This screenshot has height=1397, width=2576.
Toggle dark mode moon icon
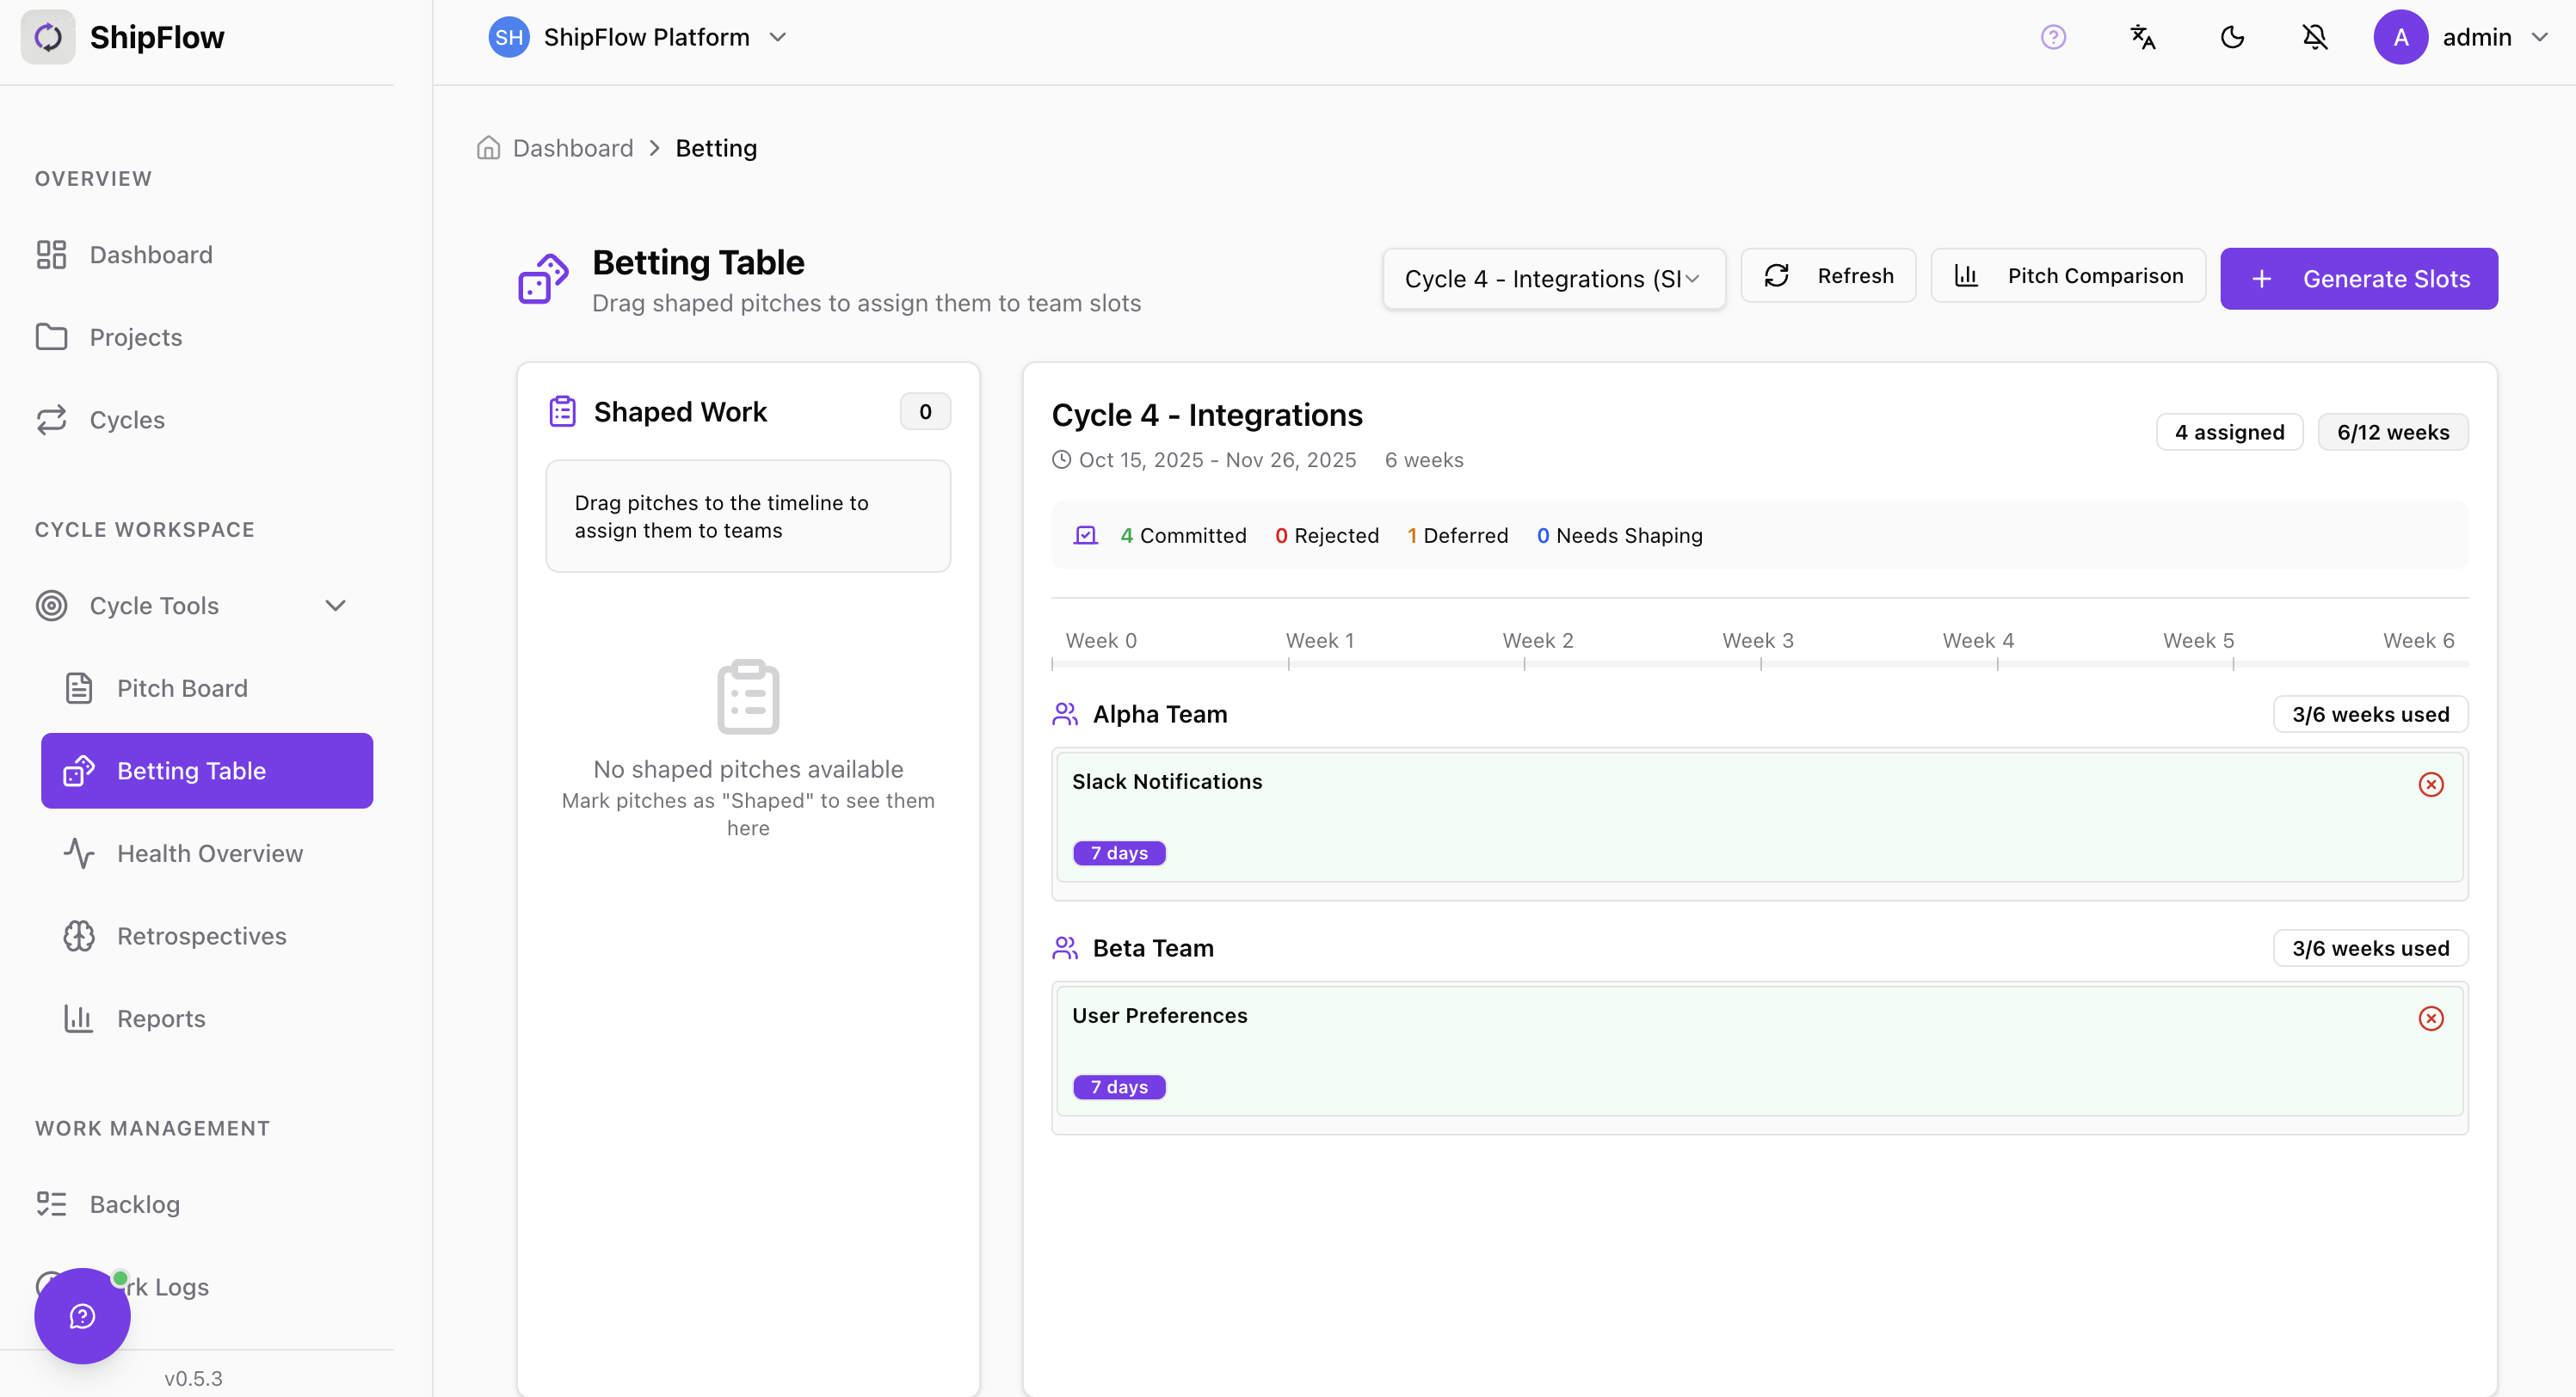tap(2232, 37)
